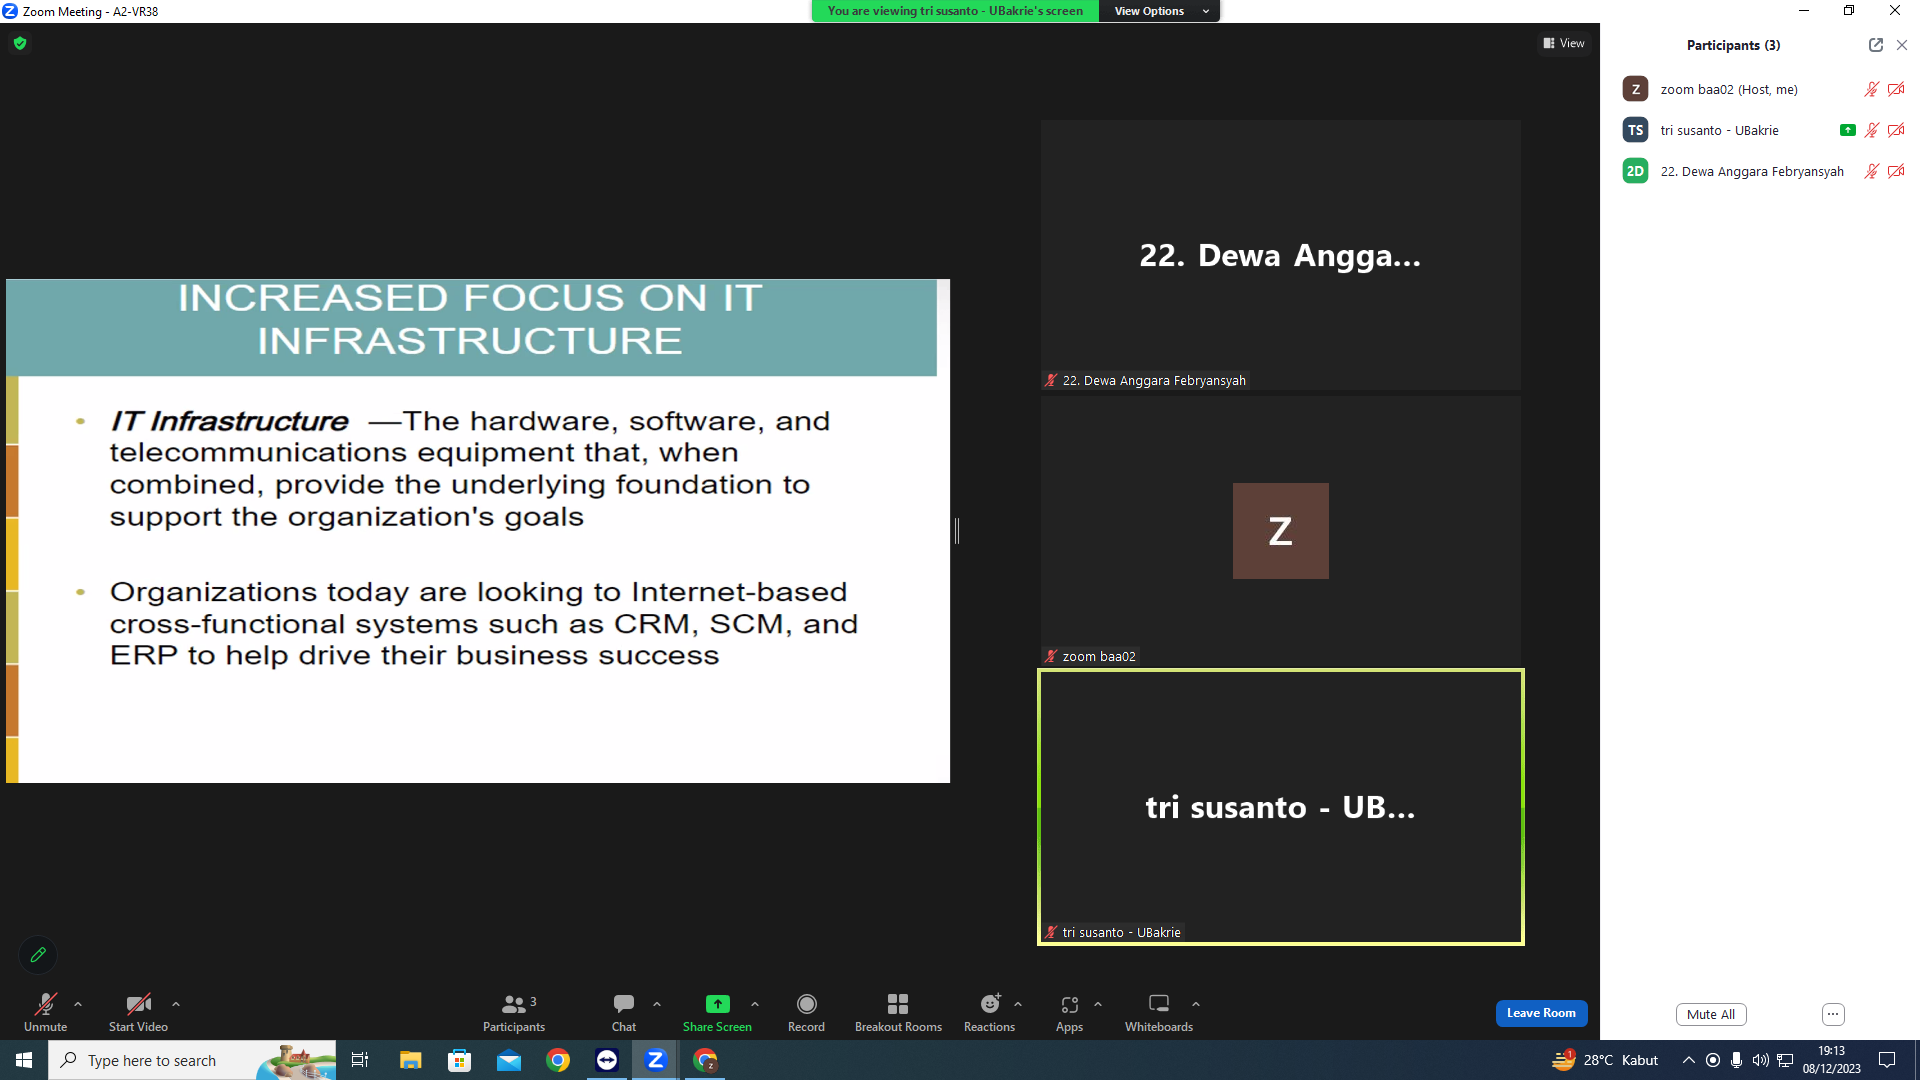Expand Apps options arrow
The image size is (1920, 1080).
(1098, 1004)
